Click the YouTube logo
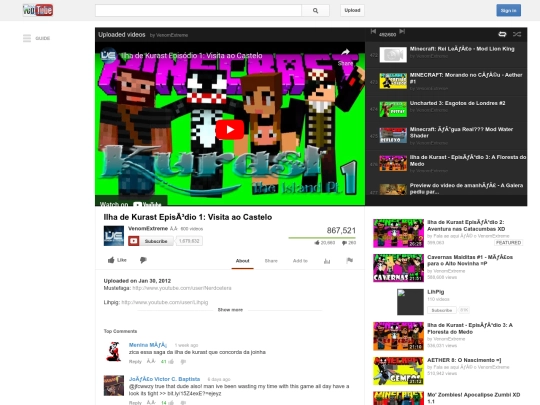The height and width of the screenshot is (405, 540). point(38,10)
